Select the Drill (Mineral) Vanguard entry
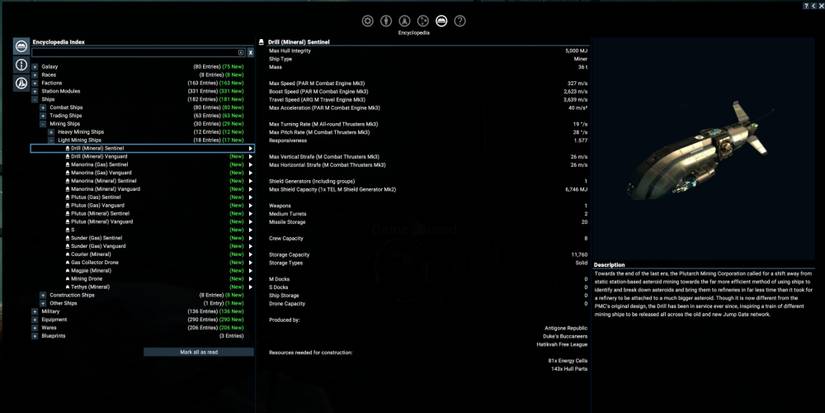Image resolution: width=825 pixels, height=413 pixels. pyautogui.click(x=143, y=157)
